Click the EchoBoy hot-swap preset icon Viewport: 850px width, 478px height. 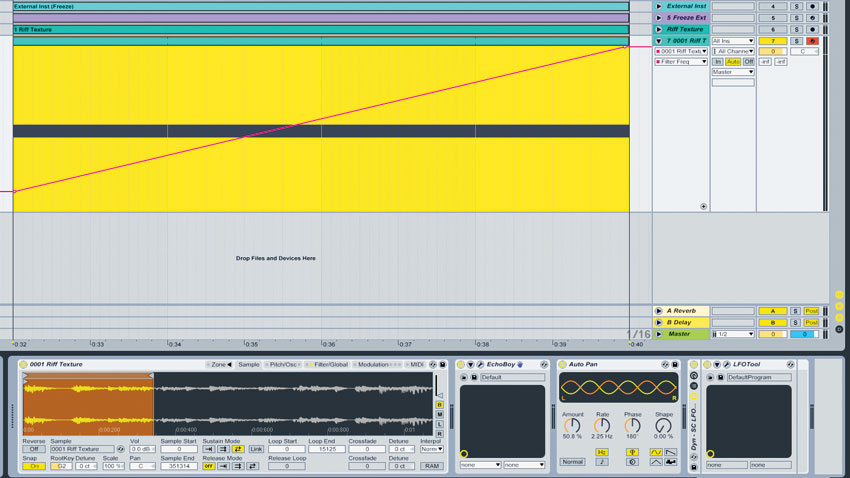(544, 365)
